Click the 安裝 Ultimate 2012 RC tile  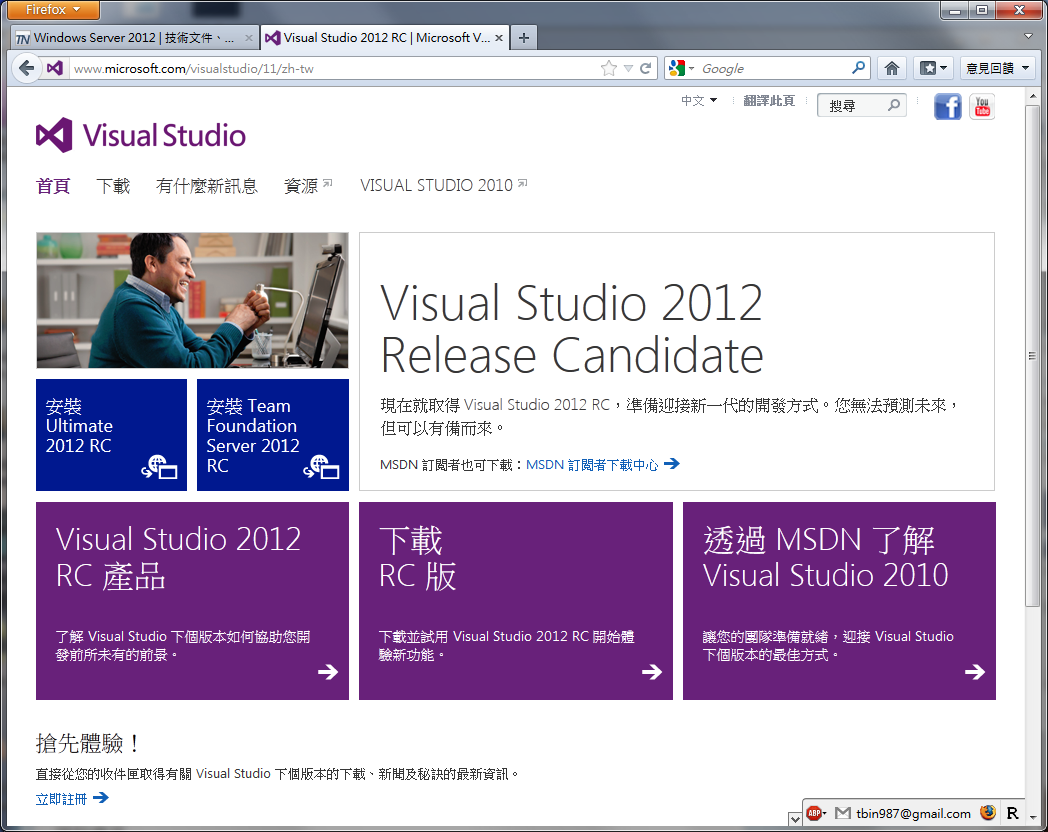(112, 435)
